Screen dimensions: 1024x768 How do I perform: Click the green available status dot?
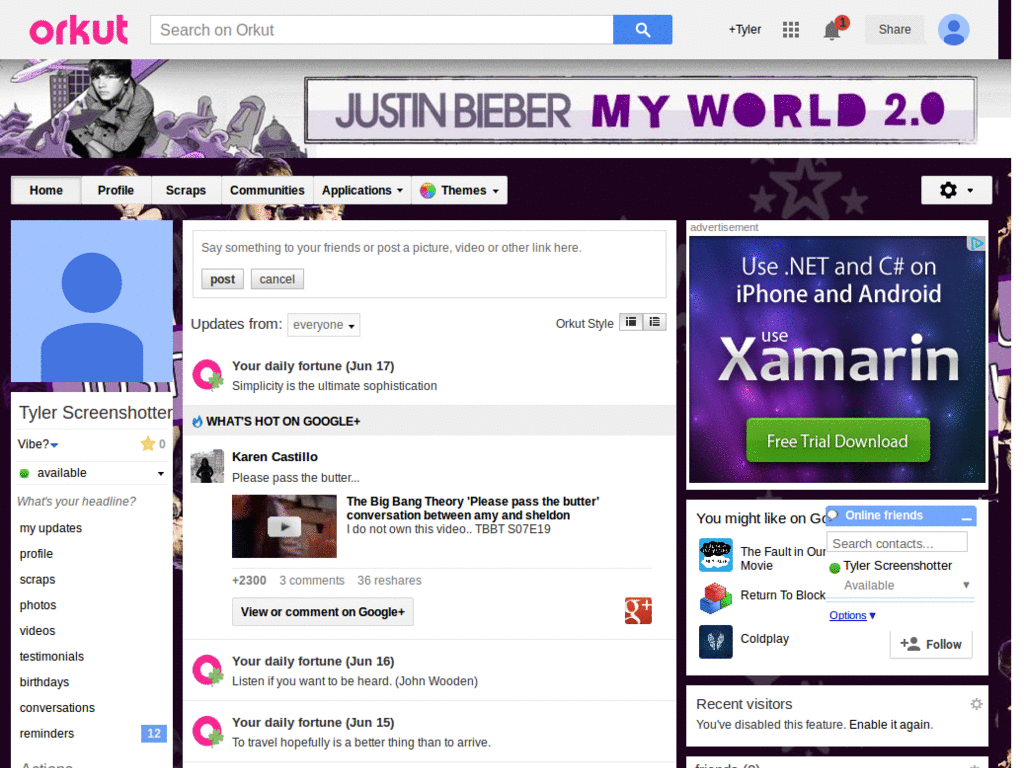coord(24,473)
